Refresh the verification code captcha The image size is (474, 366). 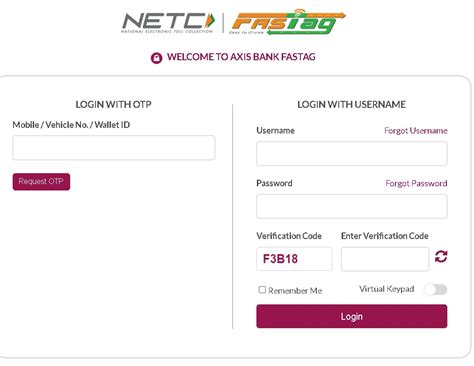pyautogui.click(x=441, y=257)
